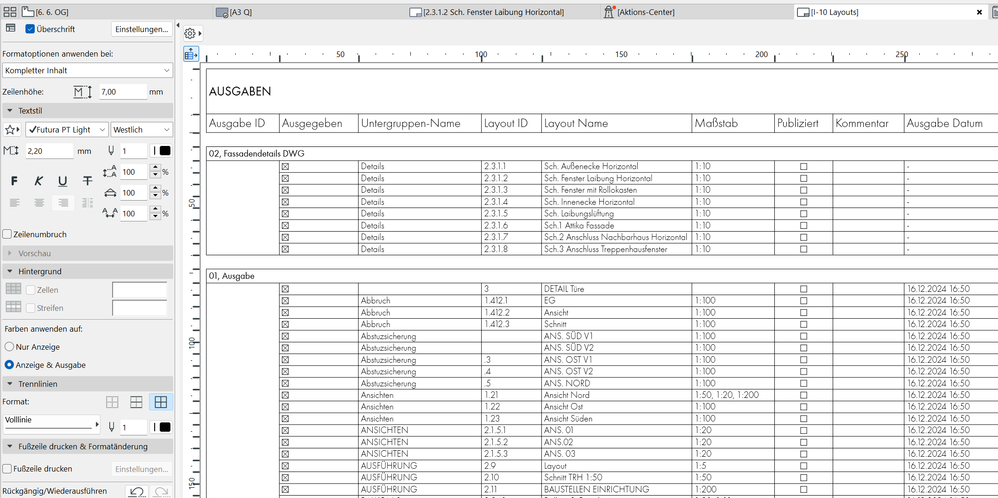Click the undo arrow button
This screenshot has height=498, width=998.
point(136,491)
